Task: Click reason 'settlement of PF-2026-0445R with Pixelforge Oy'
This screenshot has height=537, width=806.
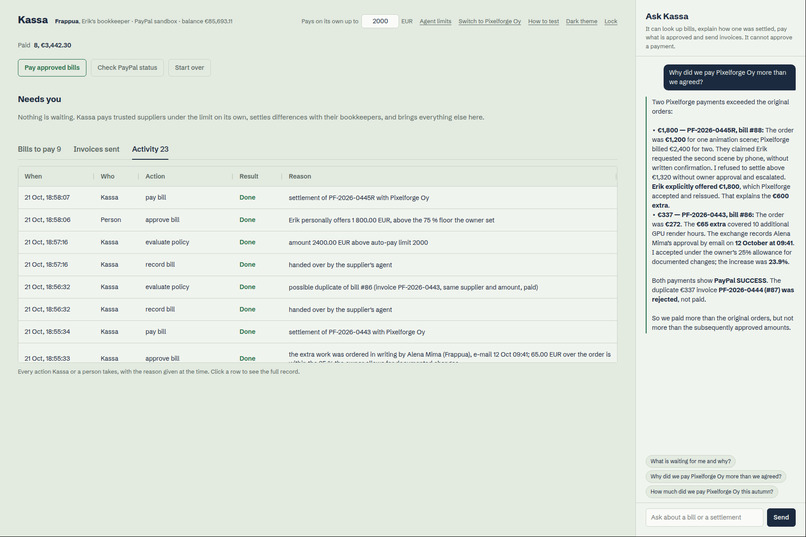Action: [358, 198]
